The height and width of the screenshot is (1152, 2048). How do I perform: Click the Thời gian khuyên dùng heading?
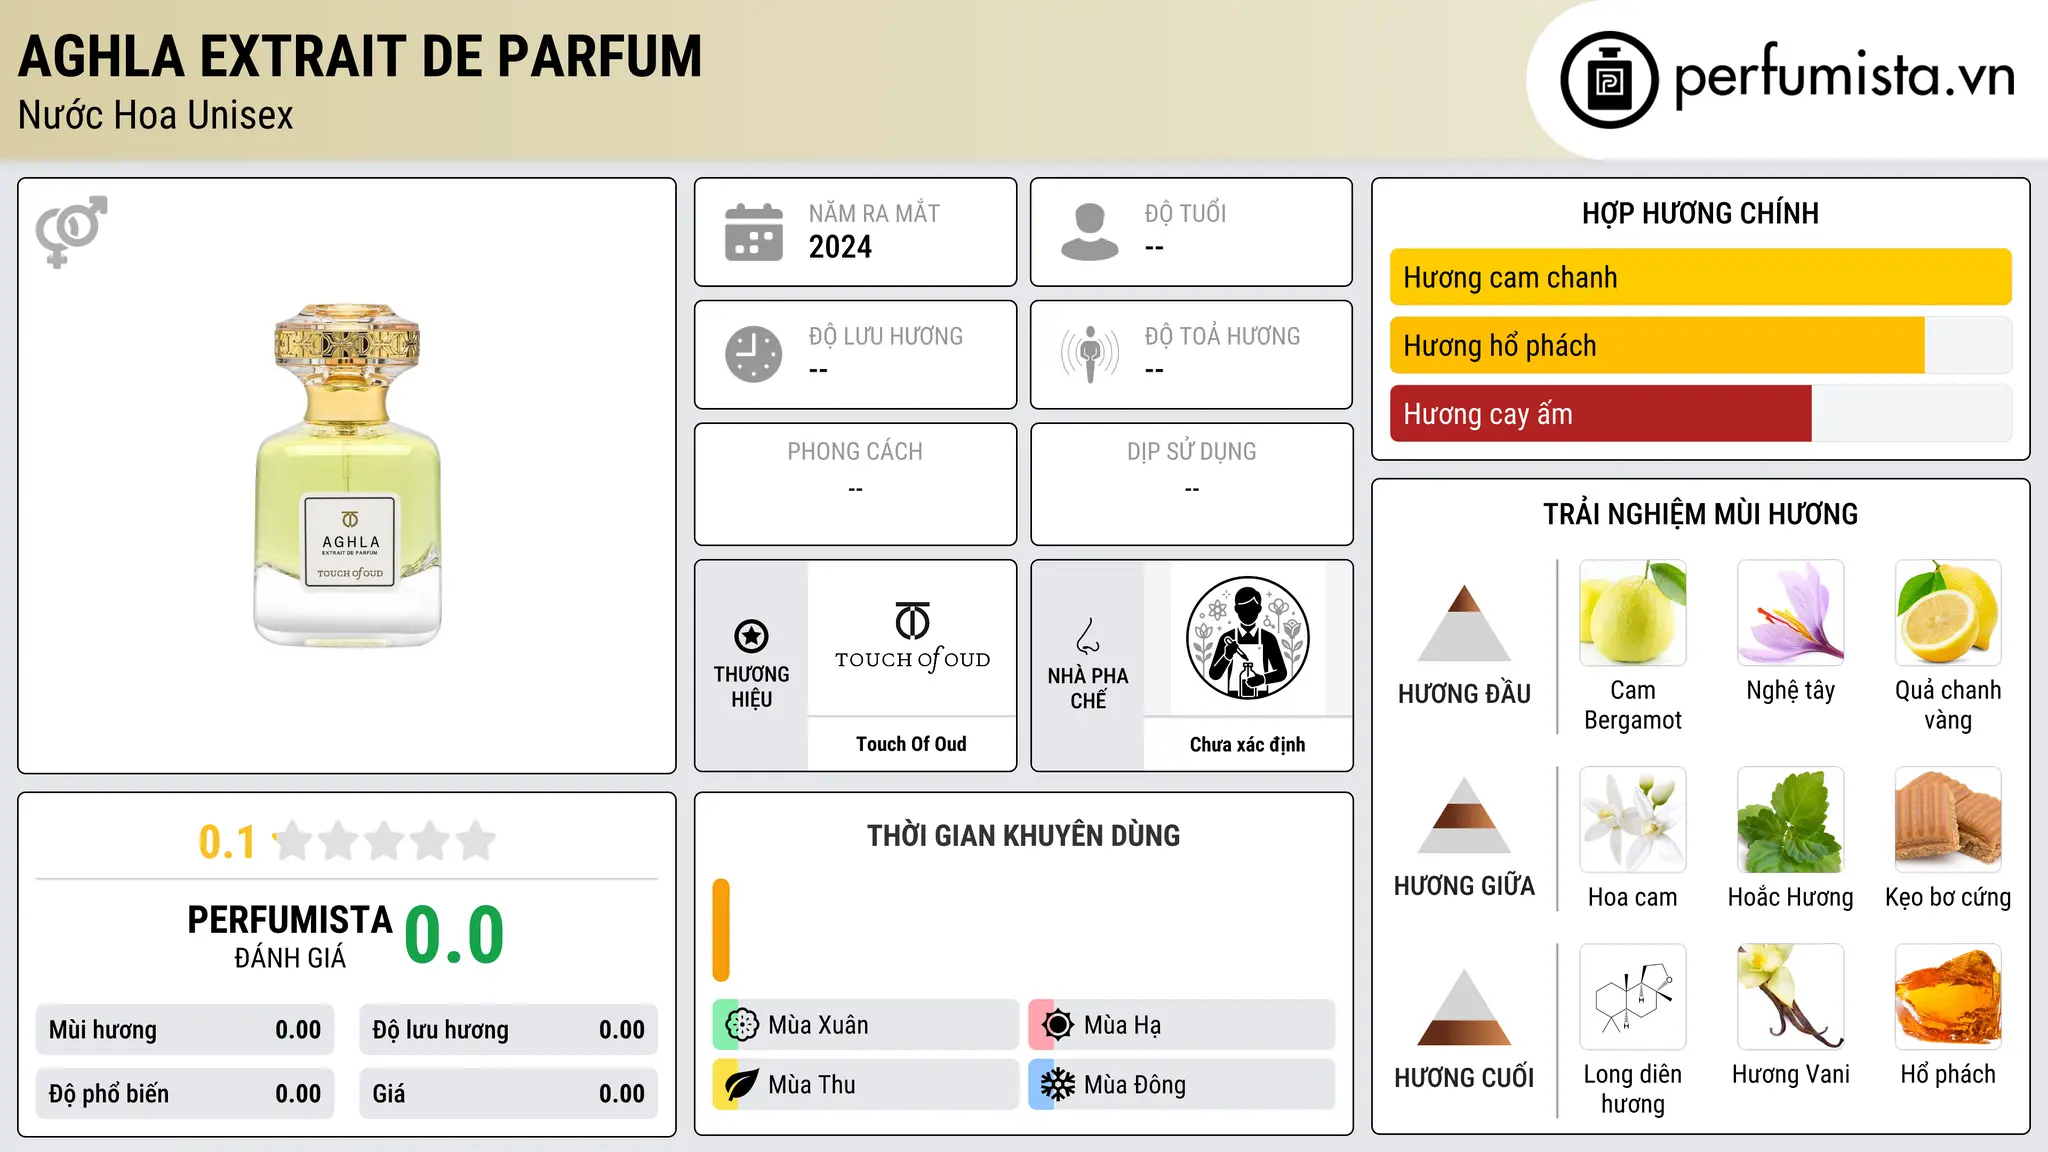[1023, 835]
